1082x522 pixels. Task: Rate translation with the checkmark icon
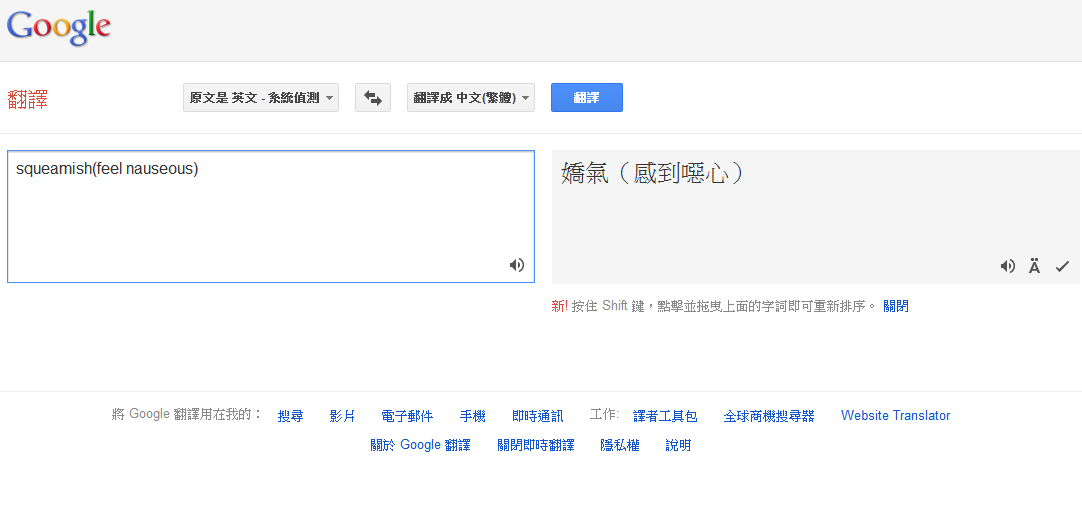(x=1061, y=267)
